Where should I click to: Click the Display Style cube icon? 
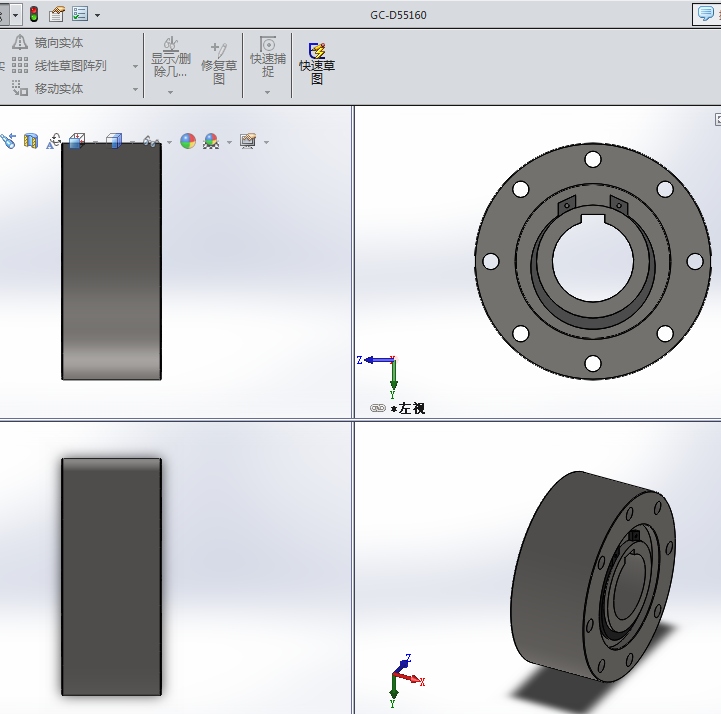tap(114, 141)
